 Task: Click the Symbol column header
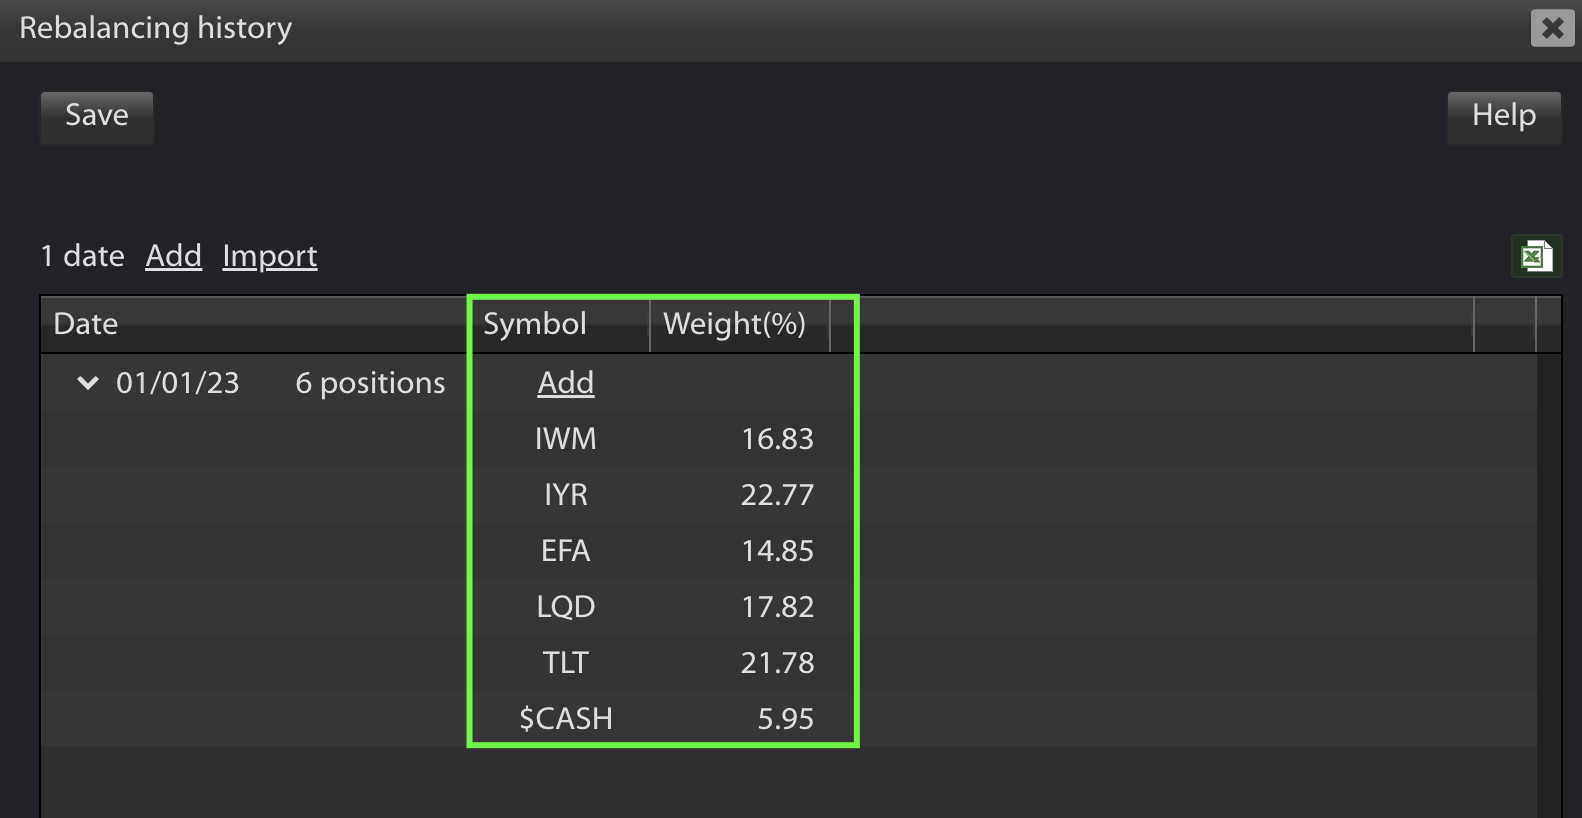(560, 324)
